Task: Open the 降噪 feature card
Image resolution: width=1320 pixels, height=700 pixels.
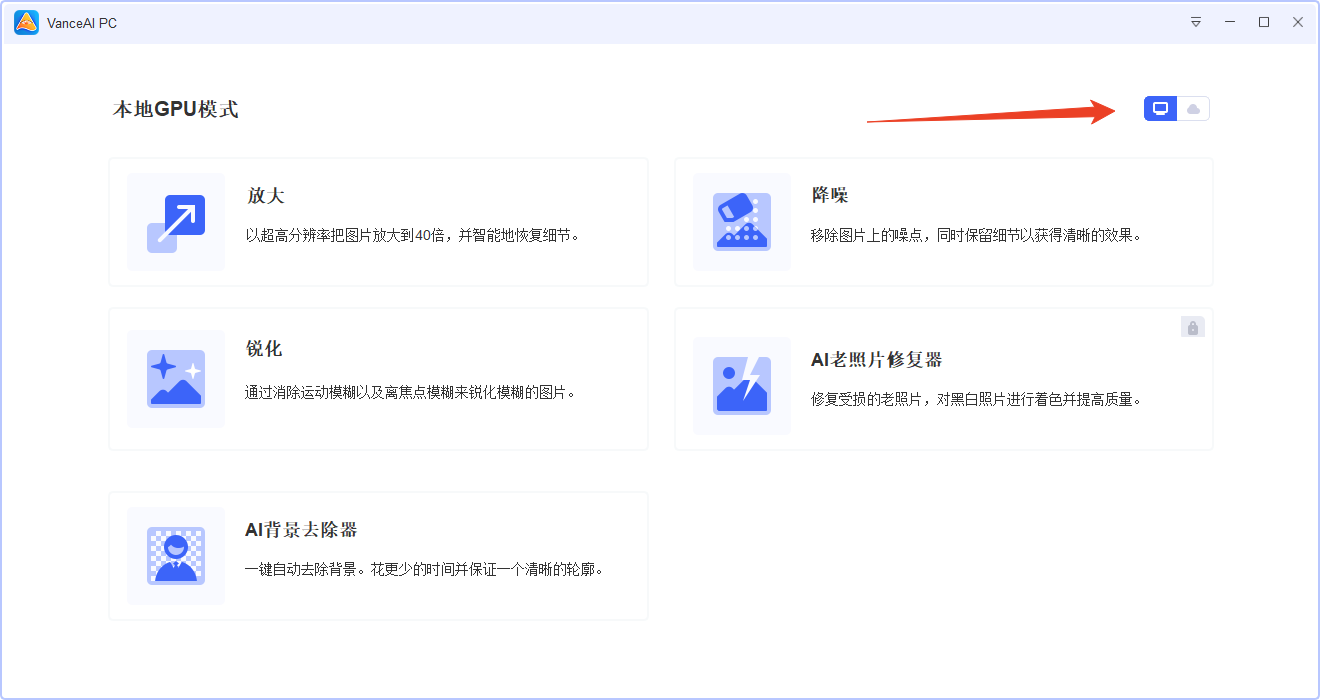Action: (x=944, y=222)
